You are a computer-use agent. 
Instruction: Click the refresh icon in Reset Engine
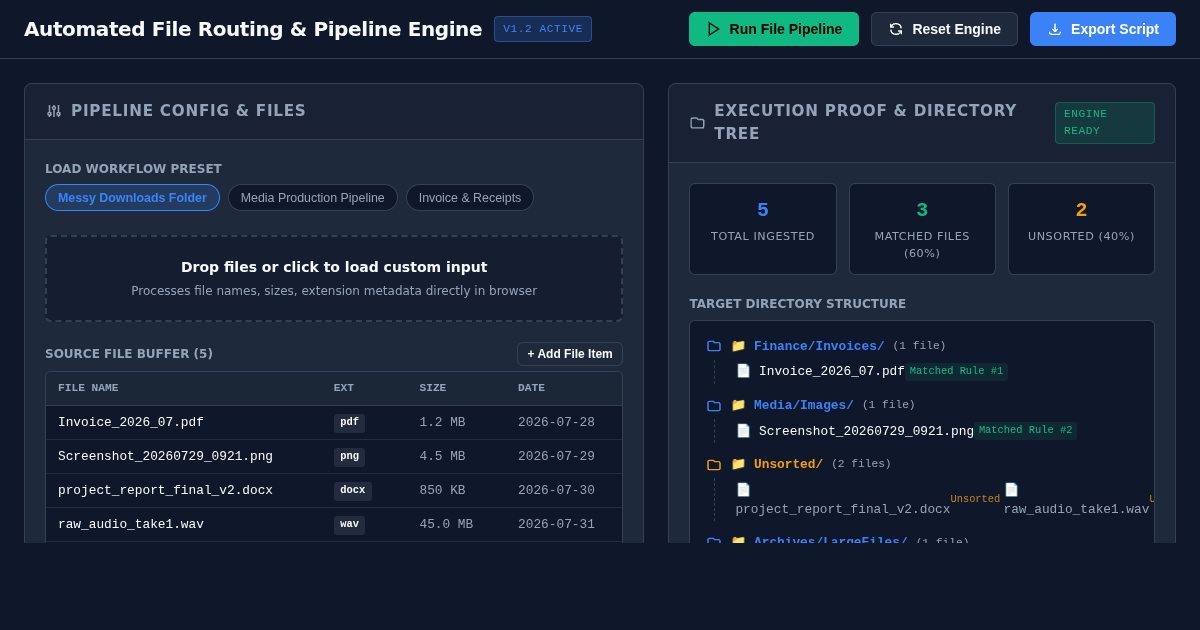[x=896, y=29]
